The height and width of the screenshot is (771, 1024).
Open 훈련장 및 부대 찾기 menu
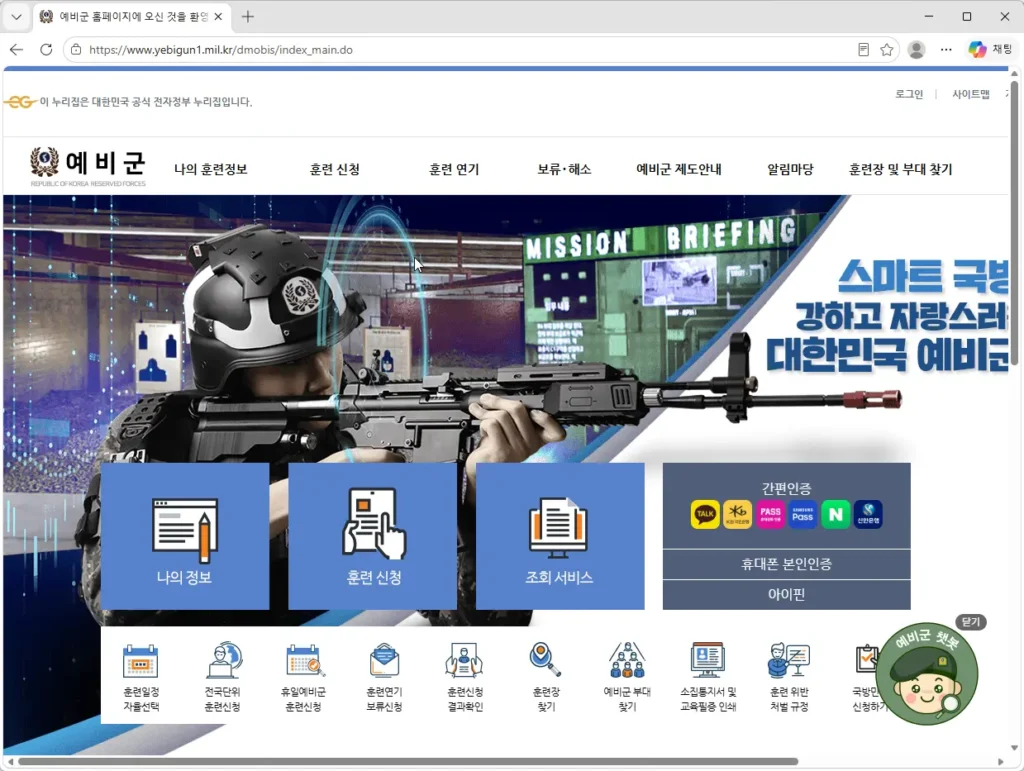(x=900, y=170)
